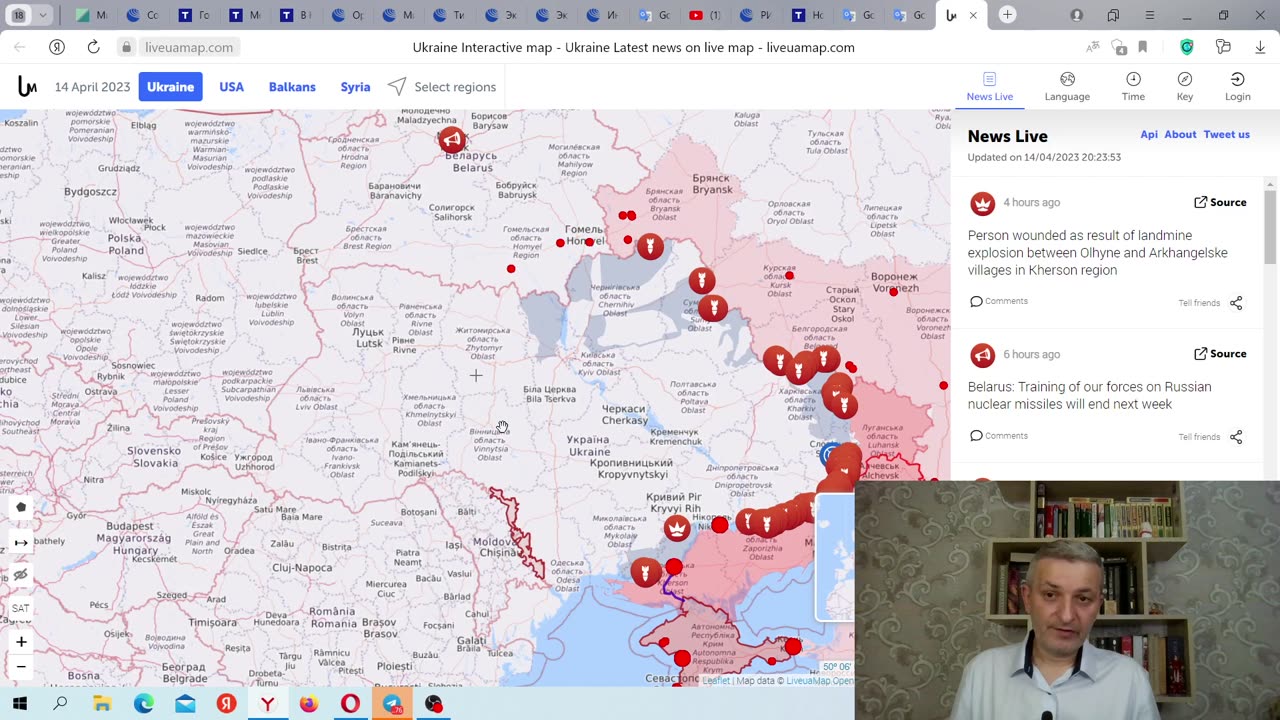Share the landmine explosion news item
Image resolution: width=1280 pixels, height=720 pixels.
(x=1236, y=303)
